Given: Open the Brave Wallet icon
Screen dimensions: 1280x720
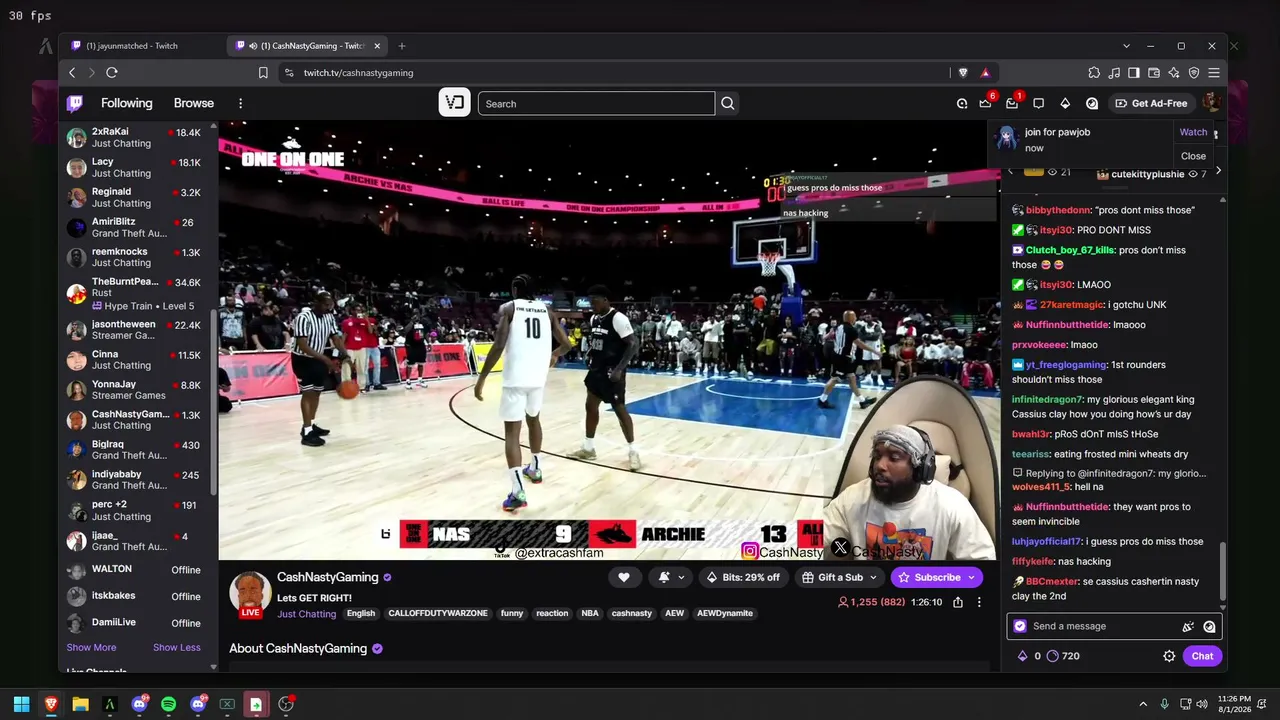Looking at the screenshot, I should point(1154,73).
